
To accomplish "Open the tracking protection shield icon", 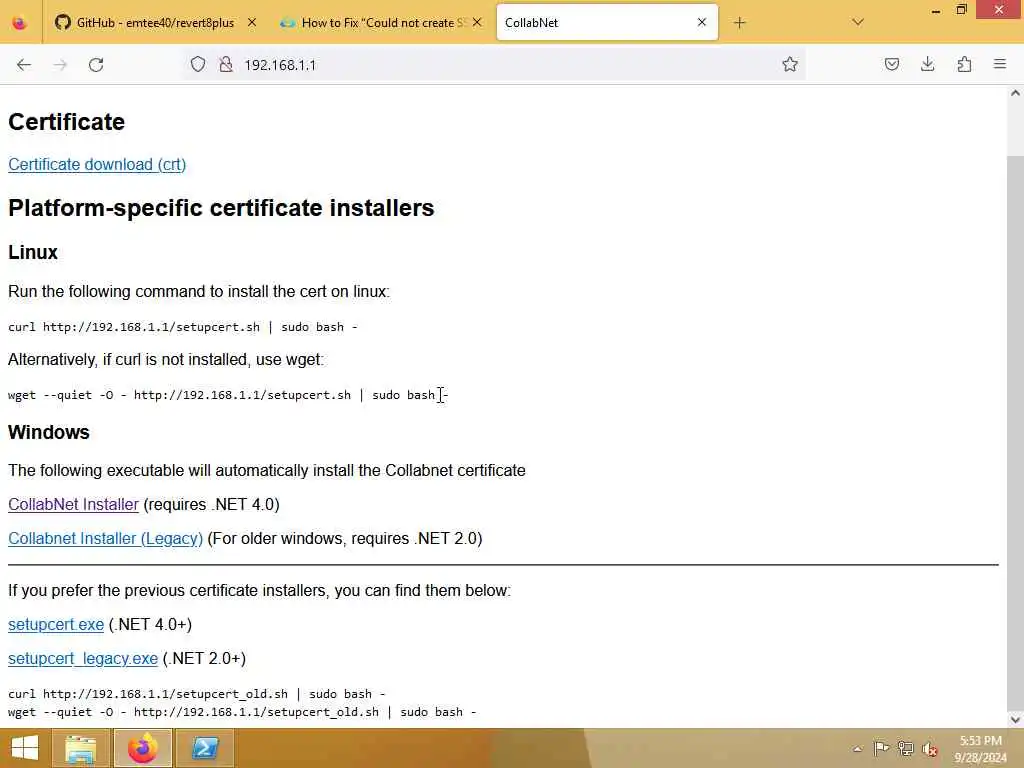I will pos(198,65).
